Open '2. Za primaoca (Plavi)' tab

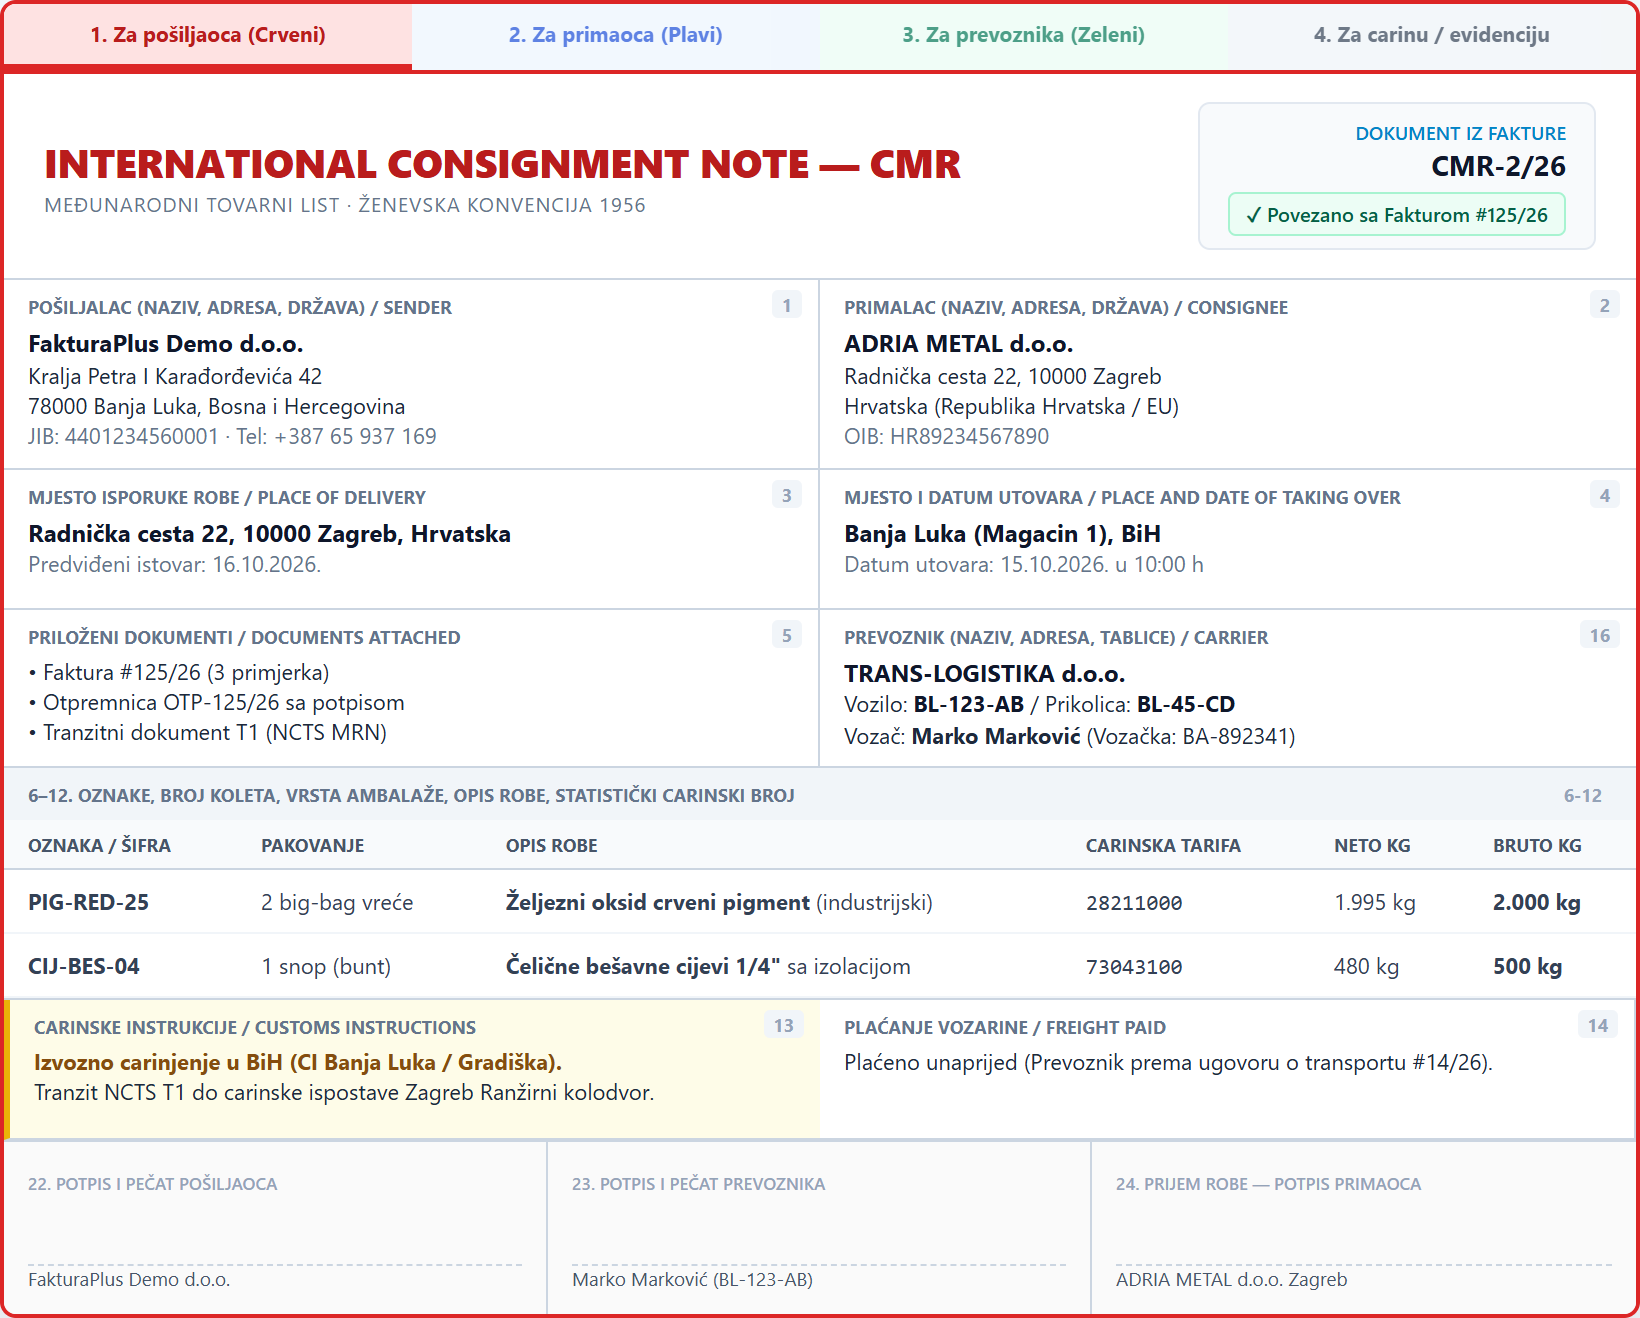616,36
